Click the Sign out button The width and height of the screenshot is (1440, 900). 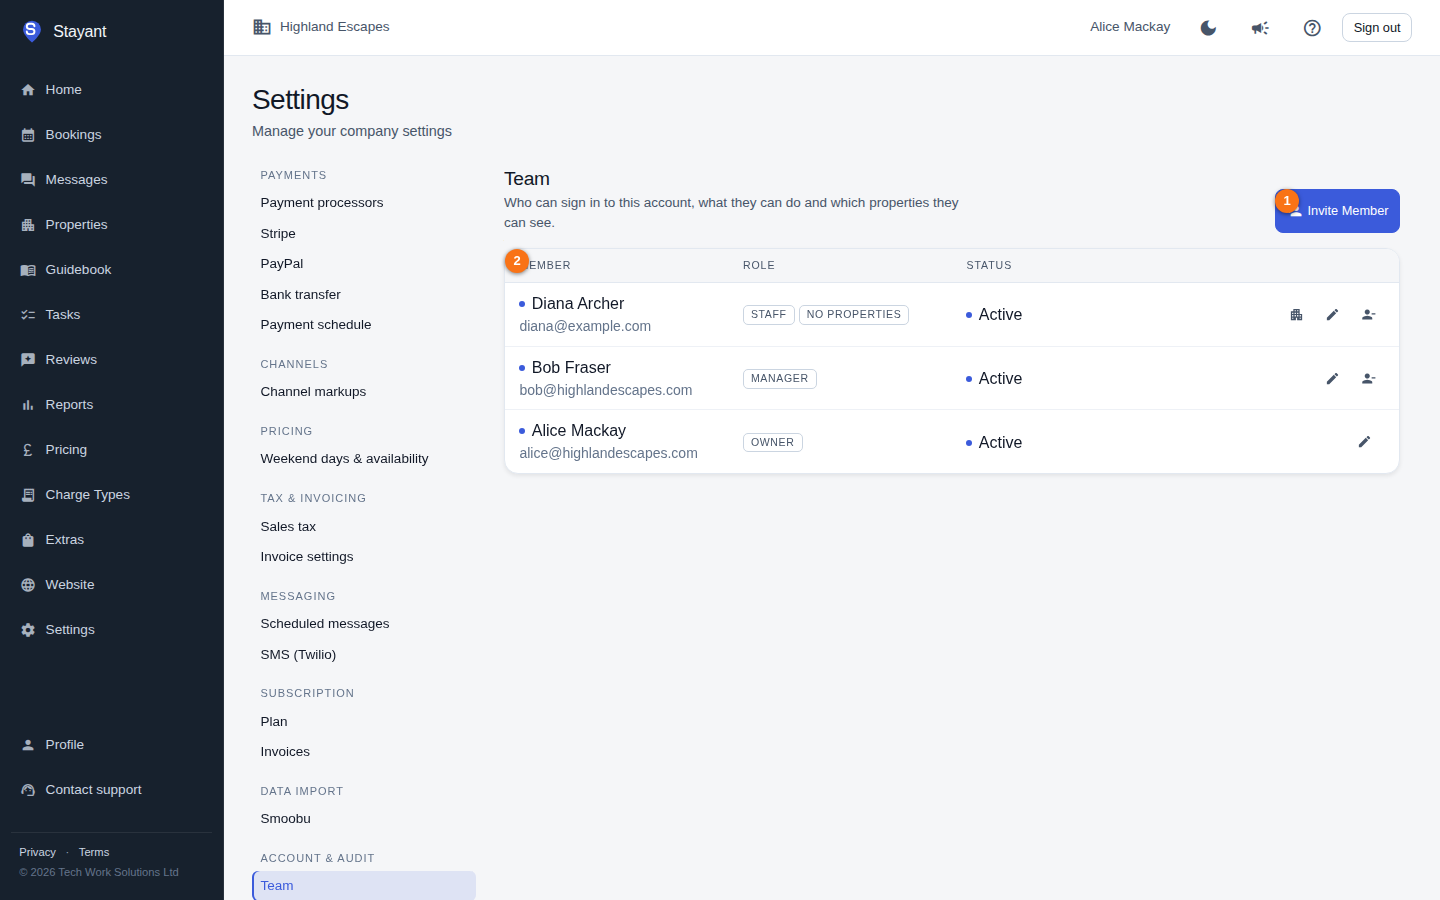click(1377, 28)
